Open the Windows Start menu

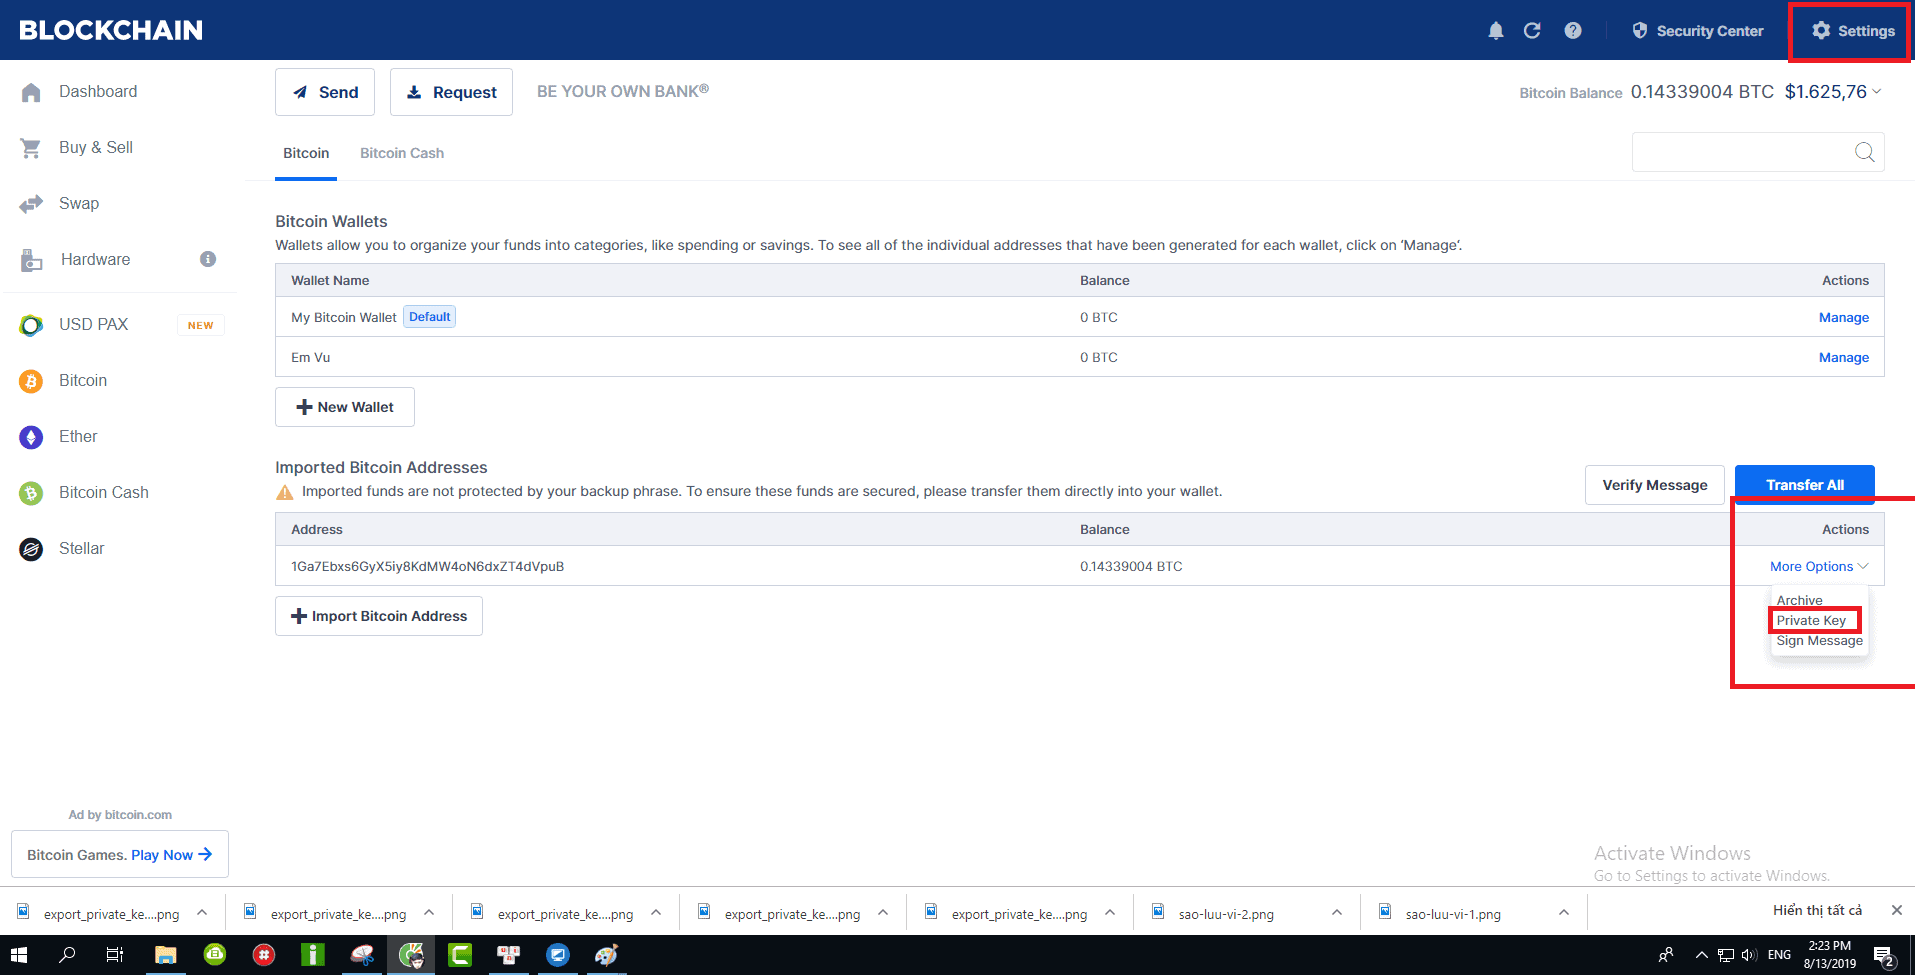coord(19,955)
